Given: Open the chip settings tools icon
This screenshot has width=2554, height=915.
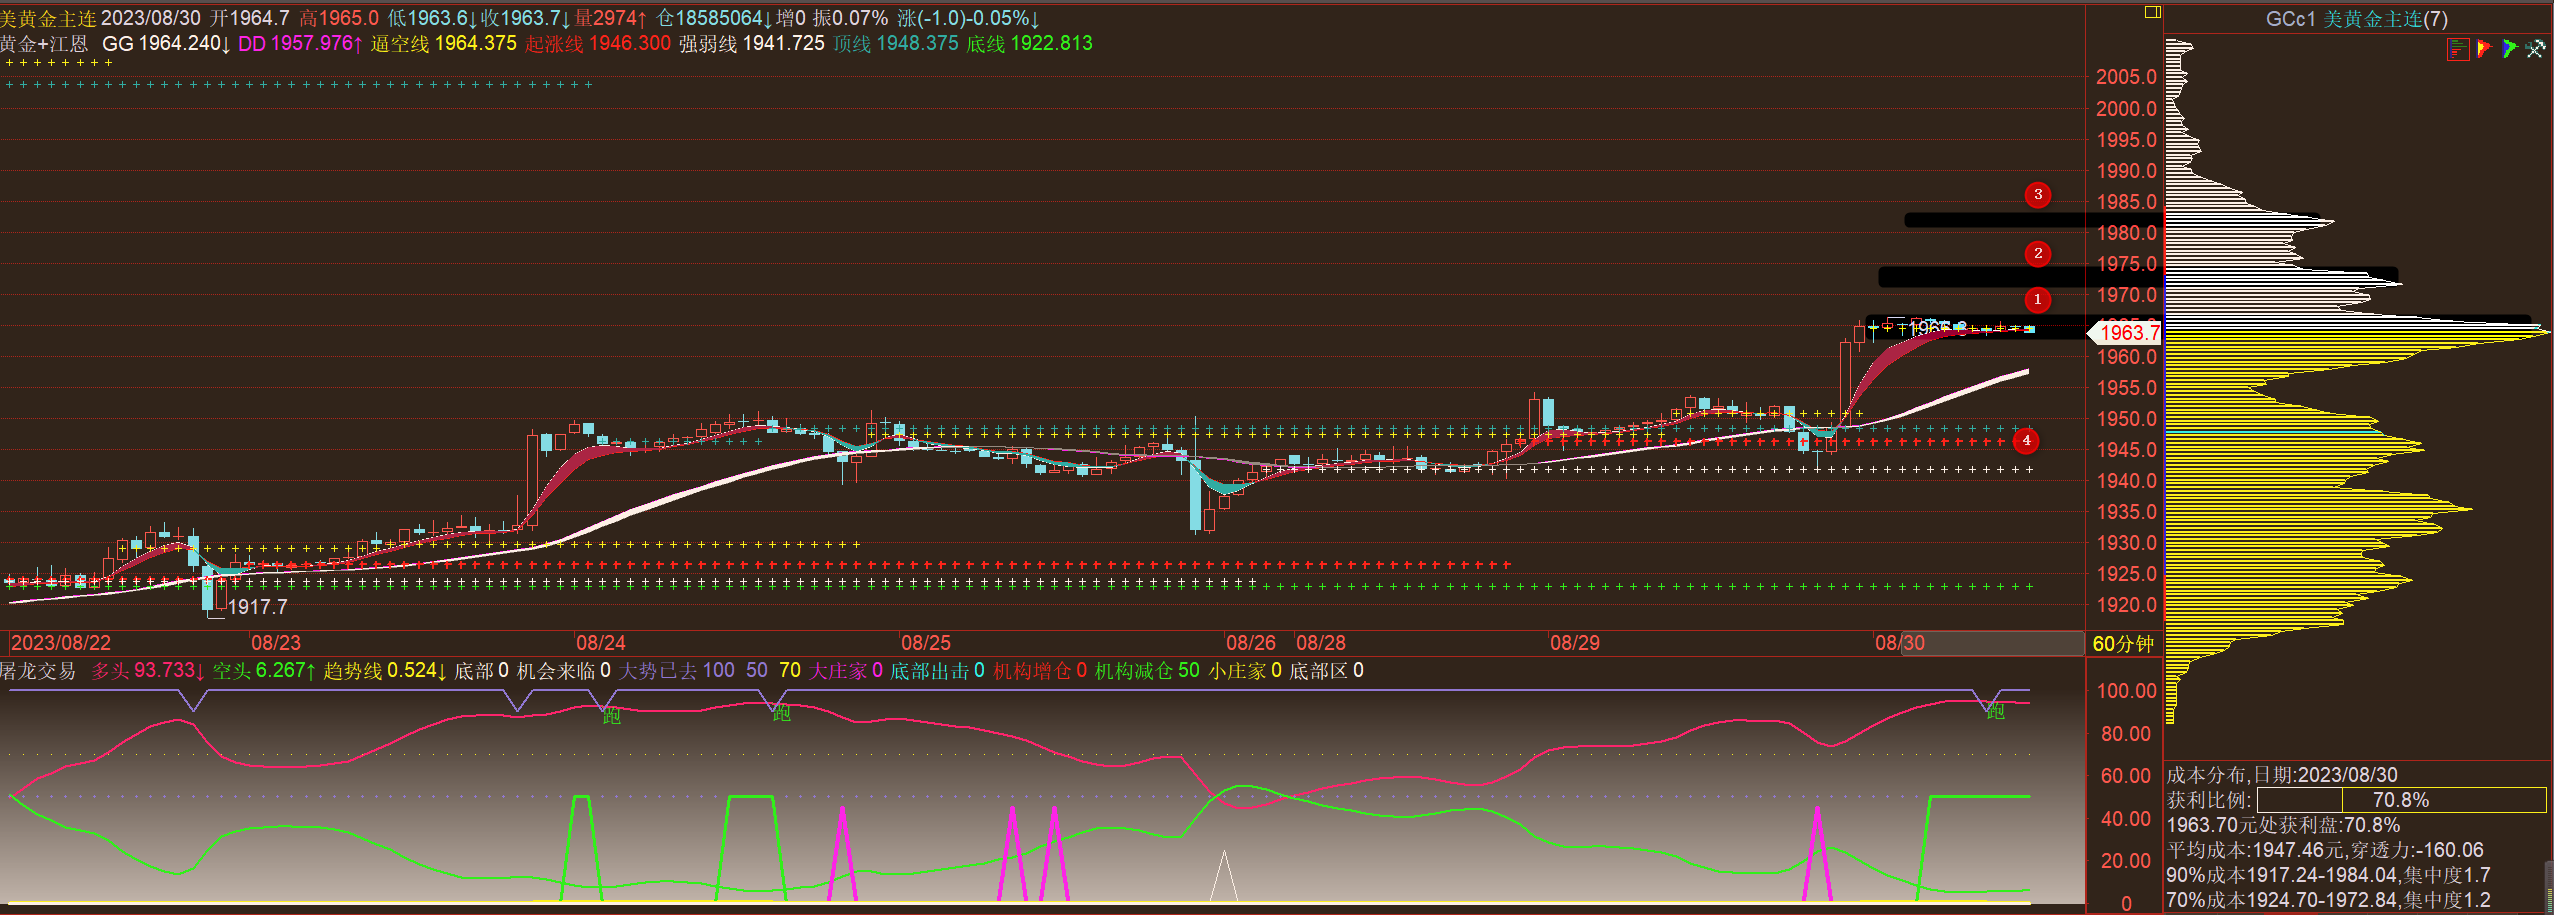Looking at the screenshot, I should (x=2535, y=49).
